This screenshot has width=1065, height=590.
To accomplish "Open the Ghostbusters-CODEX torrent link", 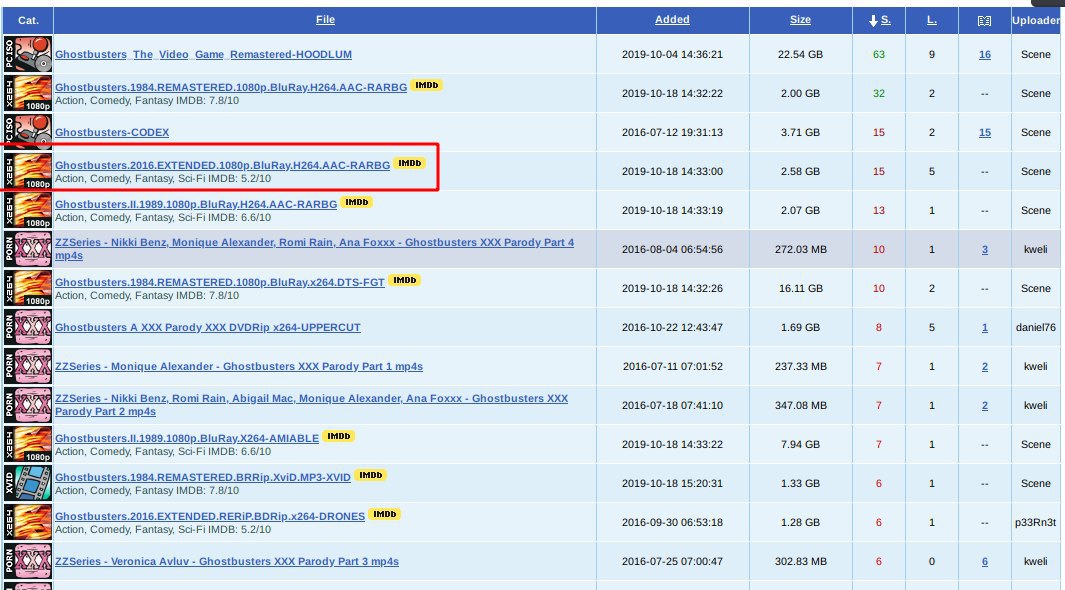I will pyautogui.click(x=112, y=132).
